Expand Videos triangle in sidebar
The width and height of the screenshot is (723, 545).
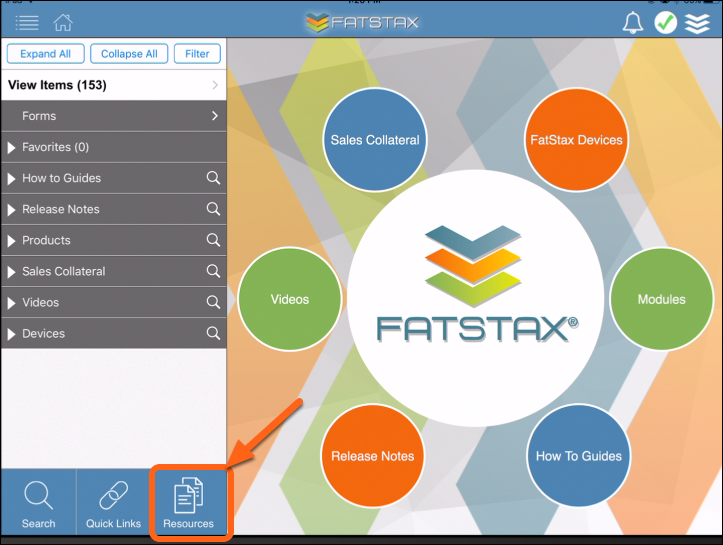[12, 303]
